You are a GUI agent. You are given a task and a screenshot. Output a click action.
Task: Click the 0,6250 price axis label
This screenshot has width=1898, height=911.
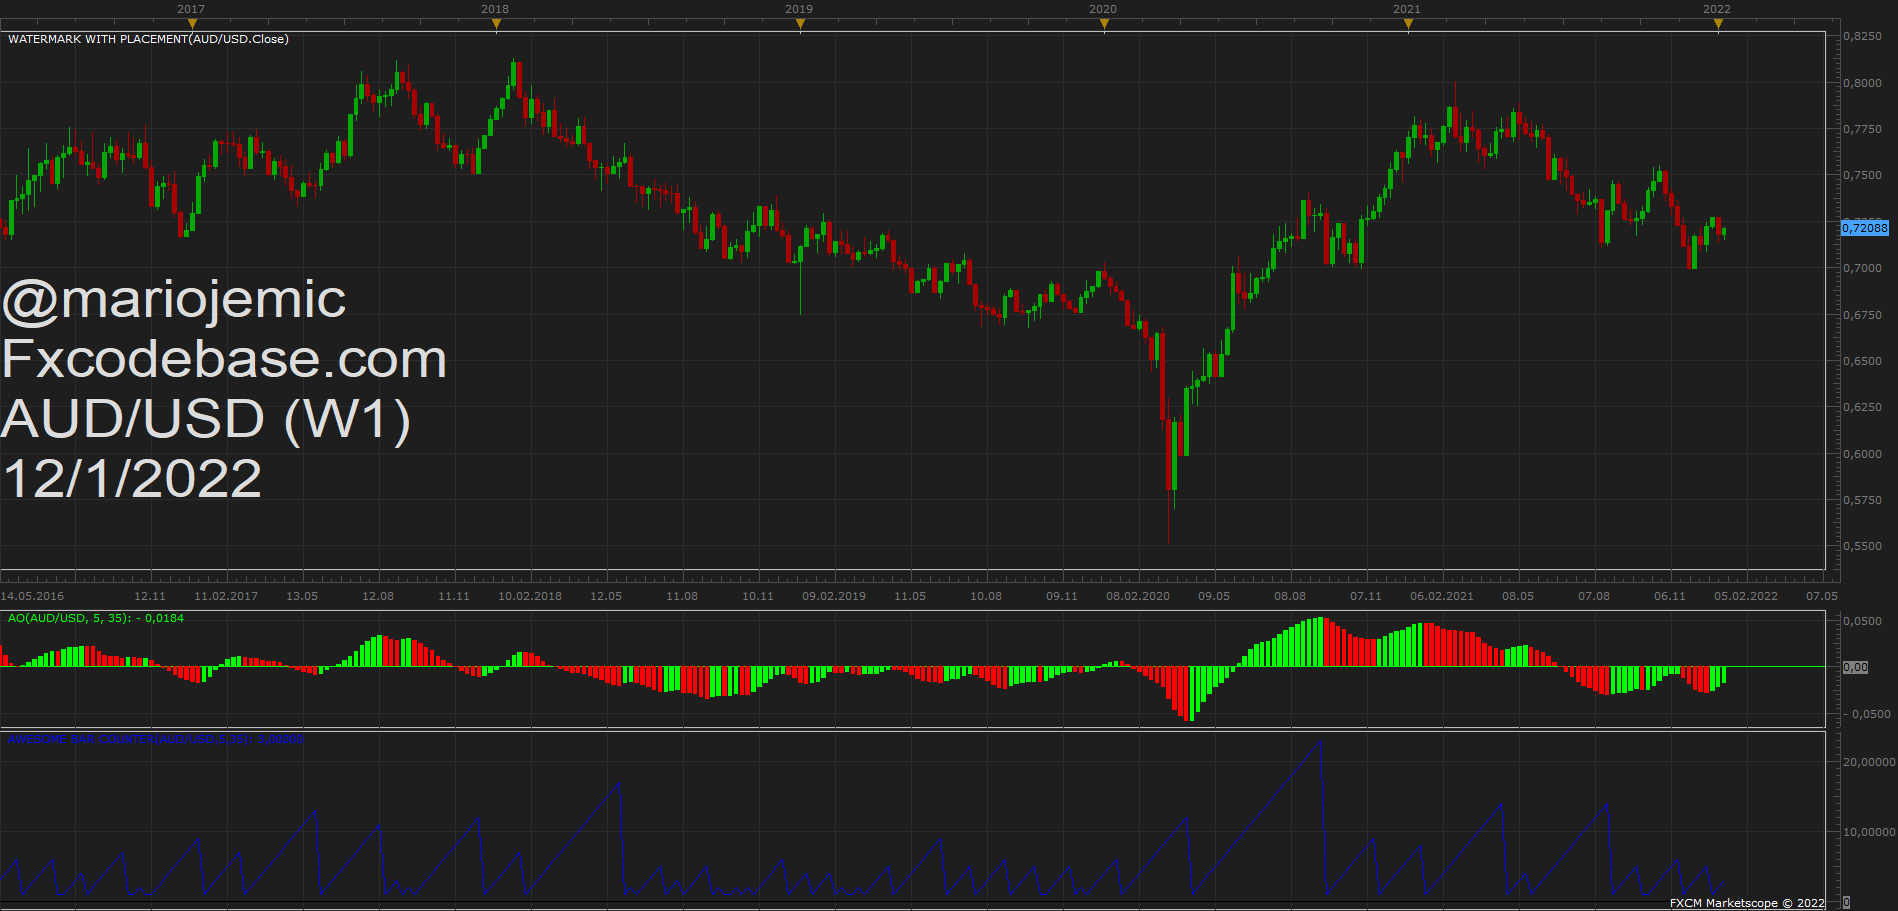(1862, 407)
